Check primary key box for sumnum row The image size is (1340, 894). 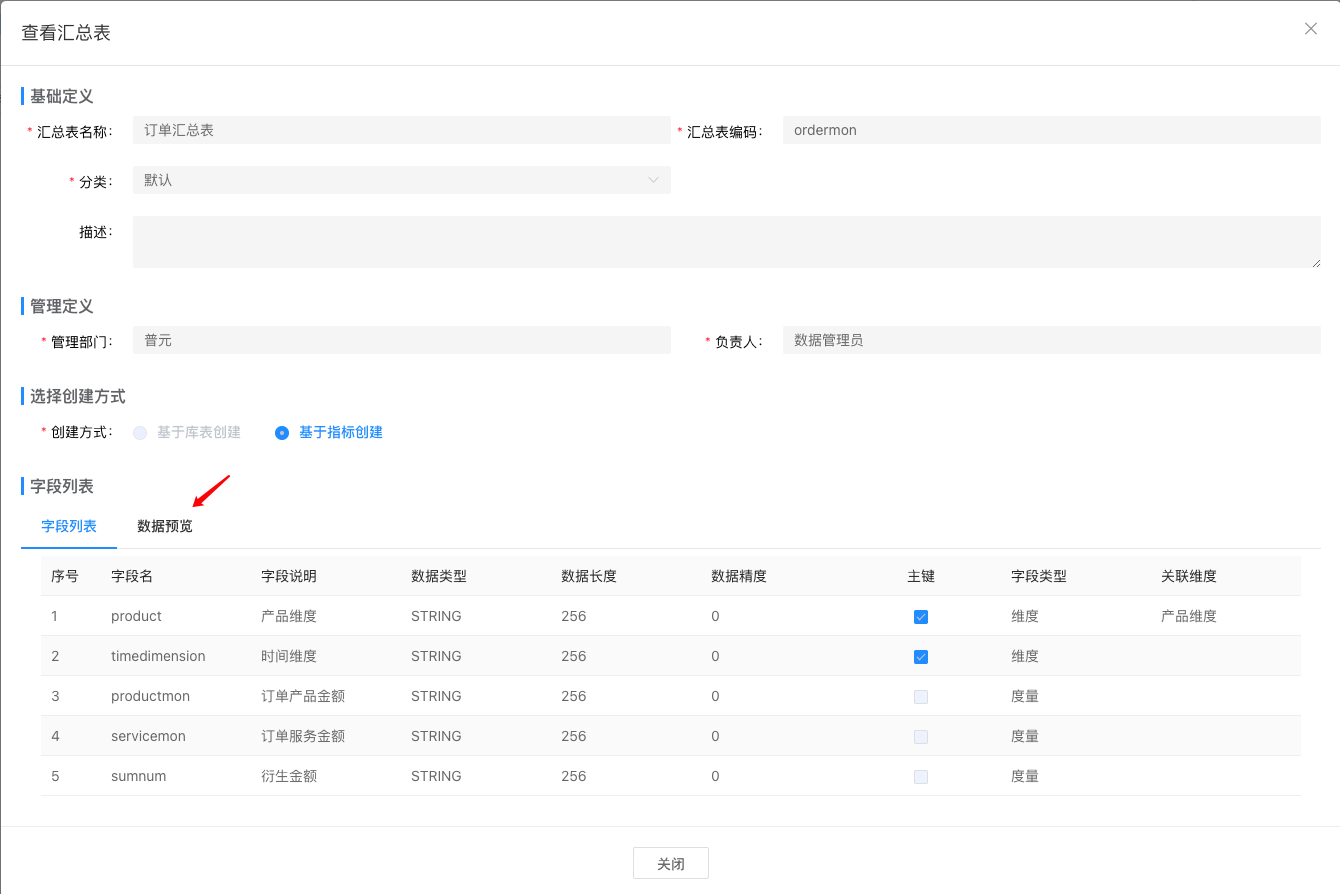coord(921,777)
